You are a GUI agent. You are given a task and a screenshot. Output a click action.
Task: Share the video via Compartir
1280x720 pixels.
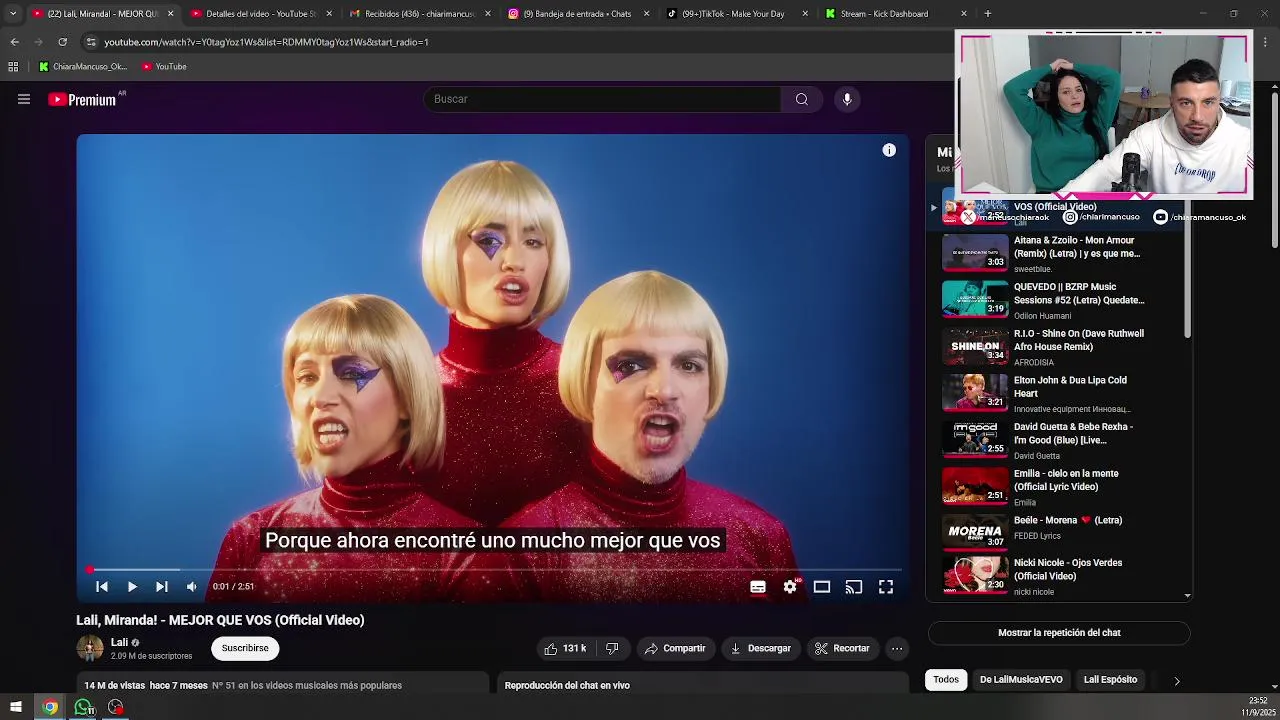click(x=675, y=648)
